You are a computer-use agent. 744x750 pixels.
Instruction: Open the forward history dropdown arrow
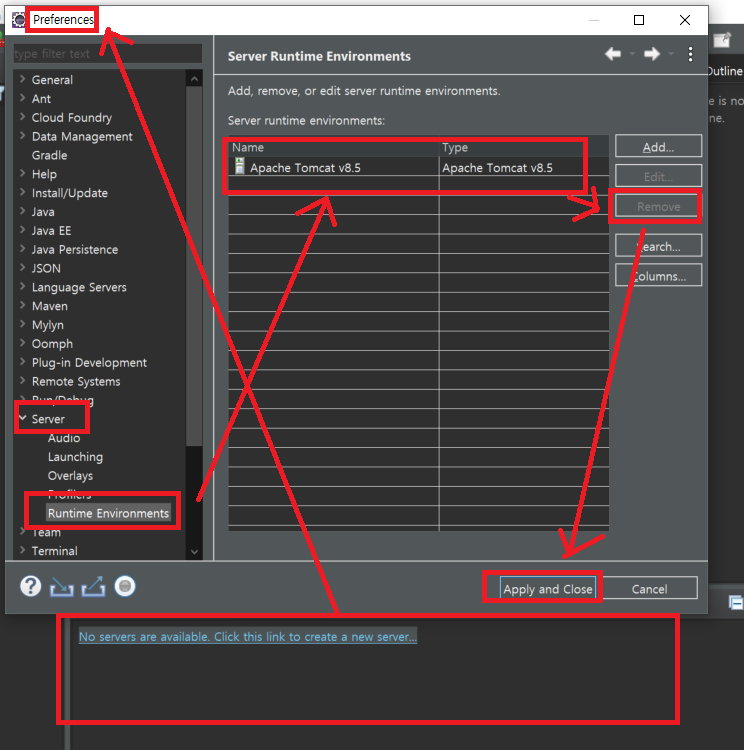point(671,54)
